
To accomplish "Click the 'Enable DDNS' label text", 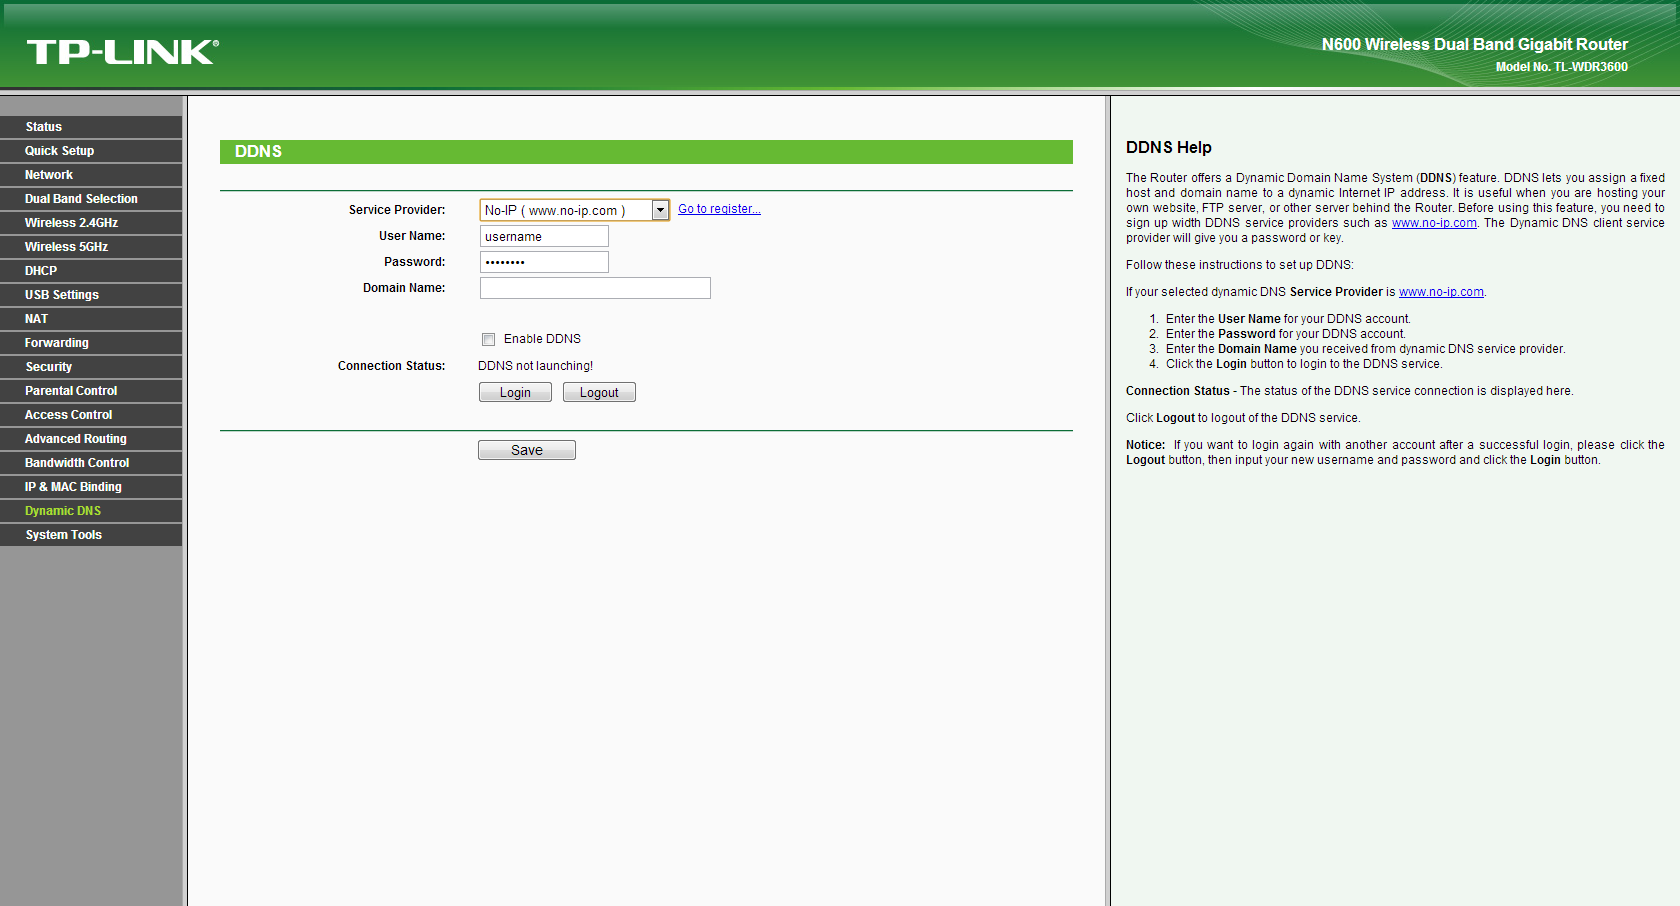I will pyautogui.click(x=542, y=339).
